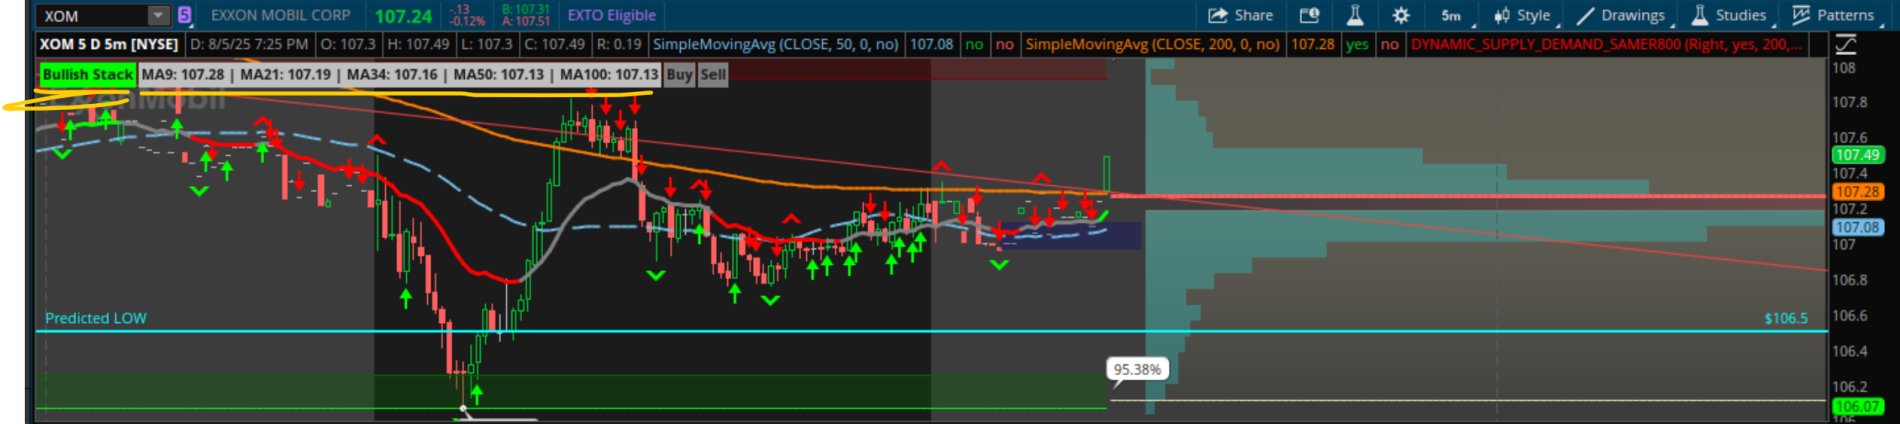Click the chart alert book icon
This screenshot has height=424, width=1900.
tap(1309, 15)
